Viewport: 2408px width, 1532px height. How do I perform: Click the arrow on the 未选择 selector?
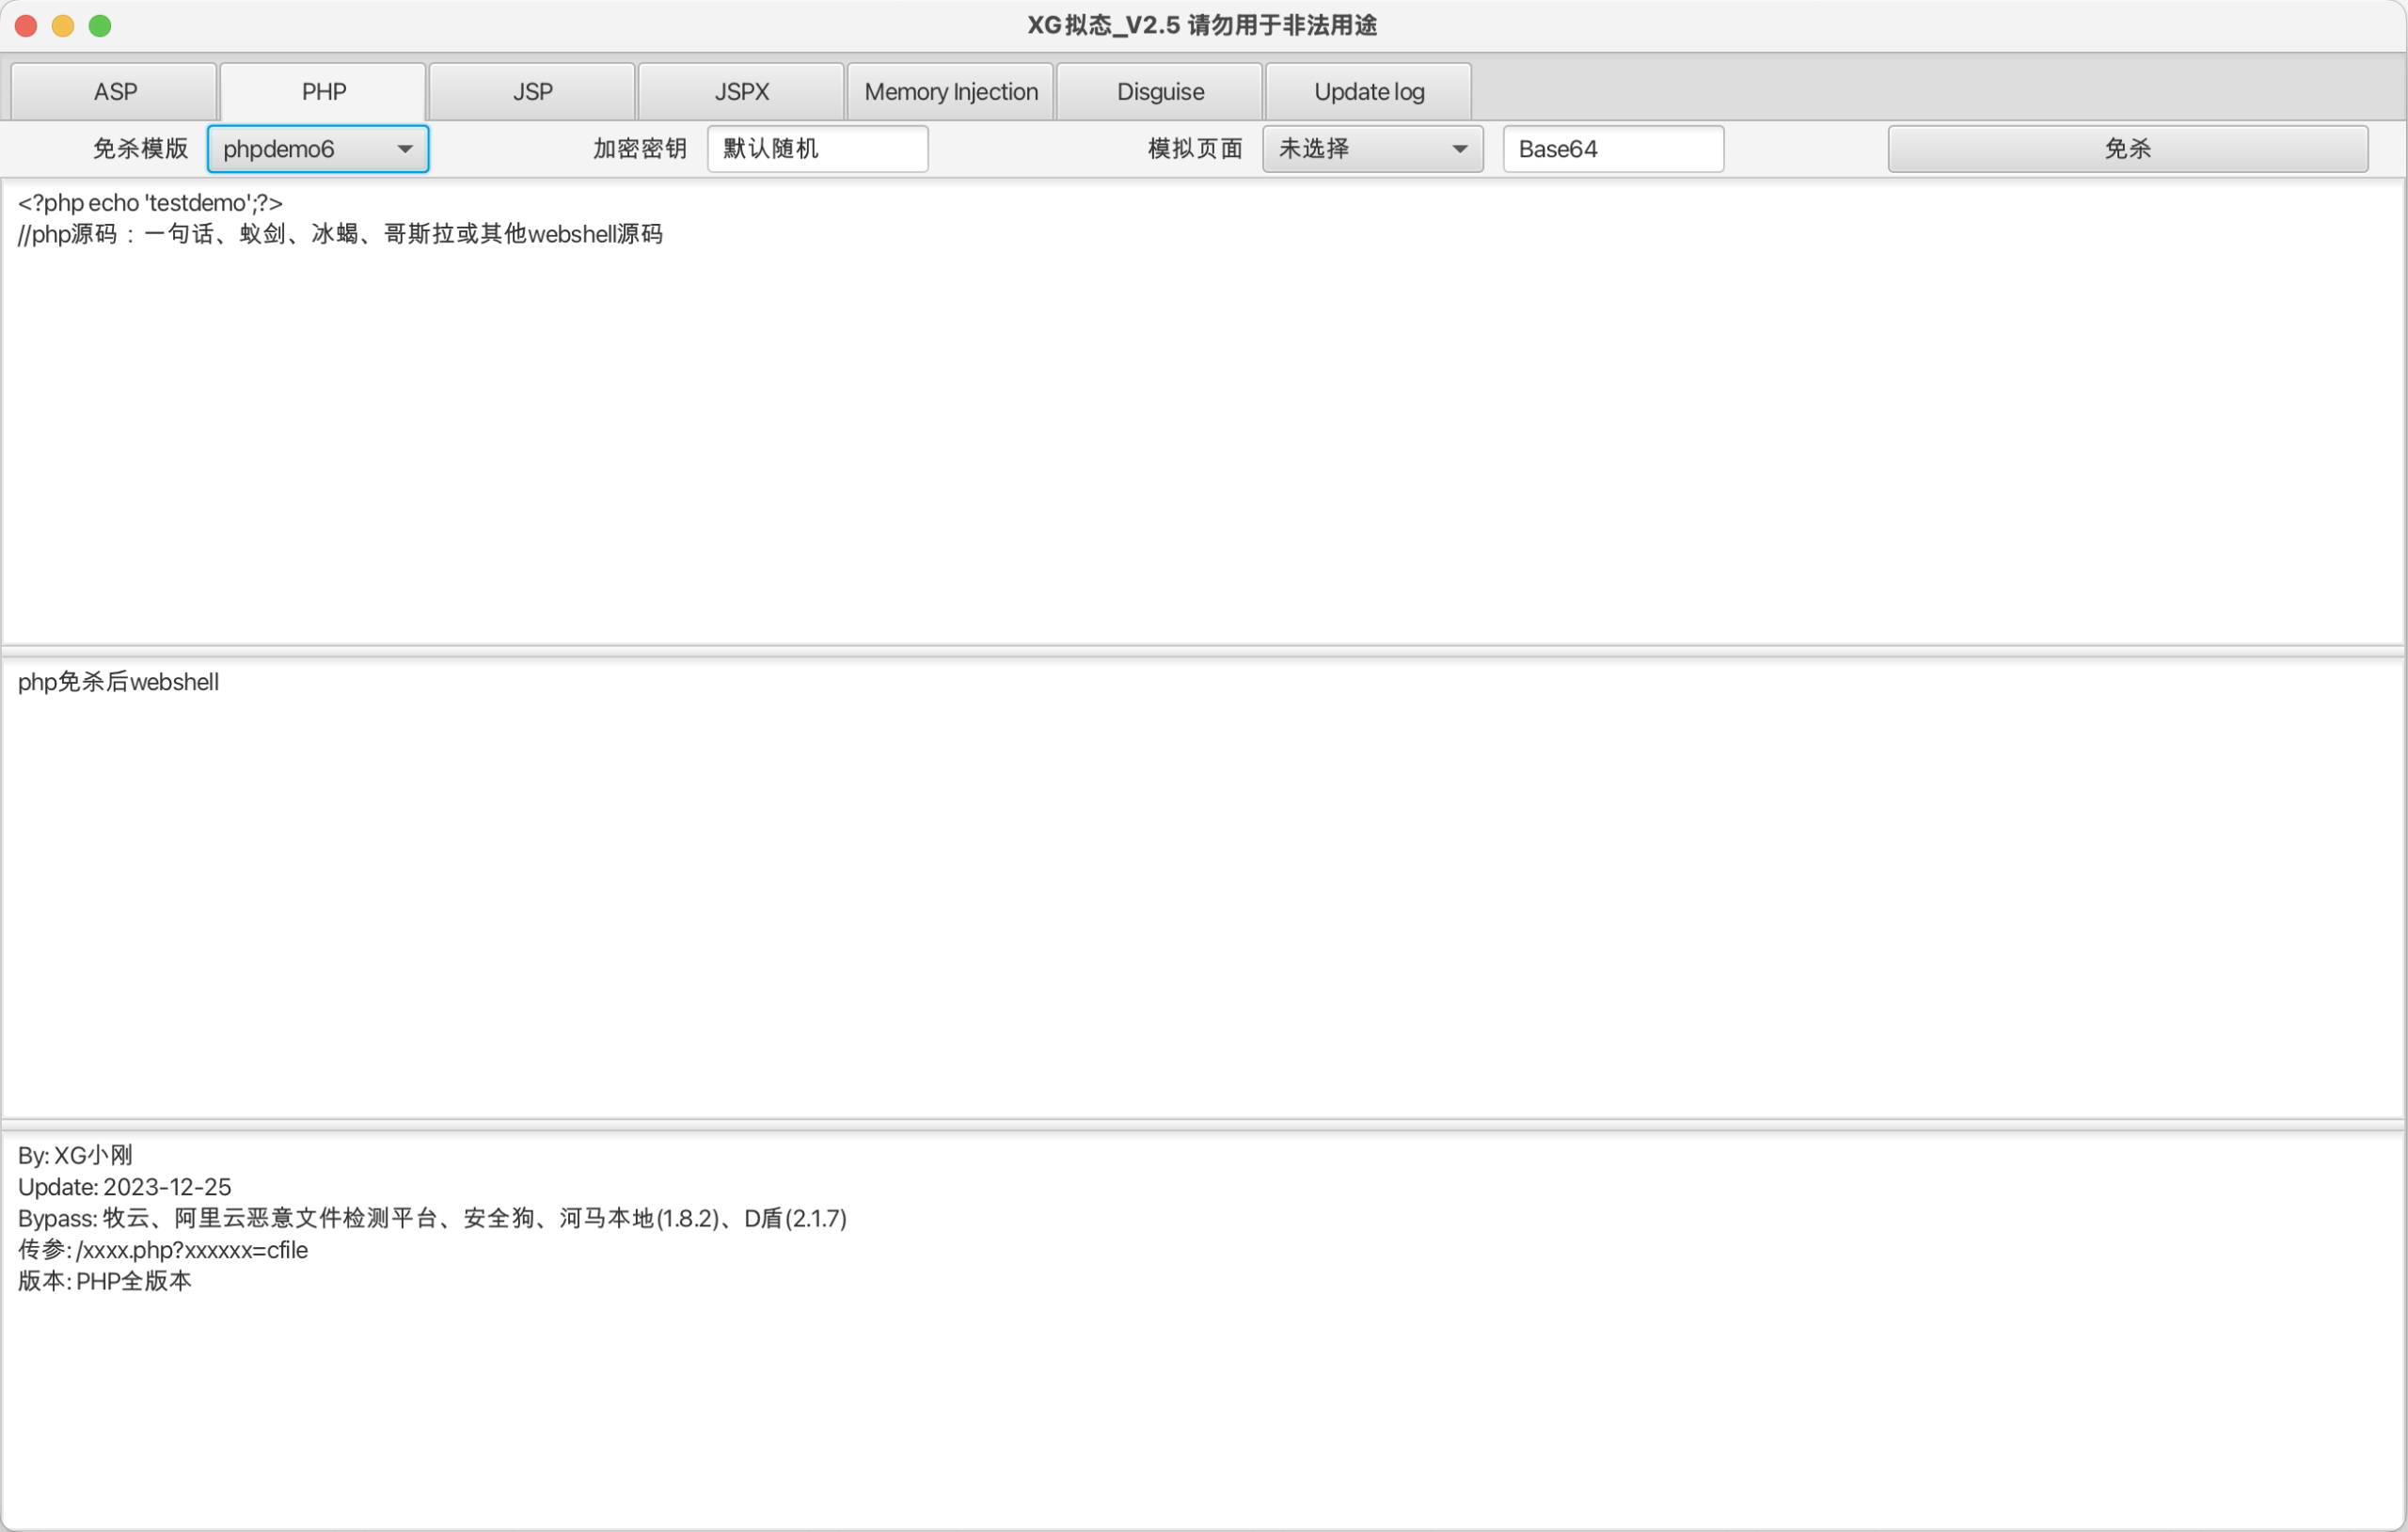click(1461, 148)
